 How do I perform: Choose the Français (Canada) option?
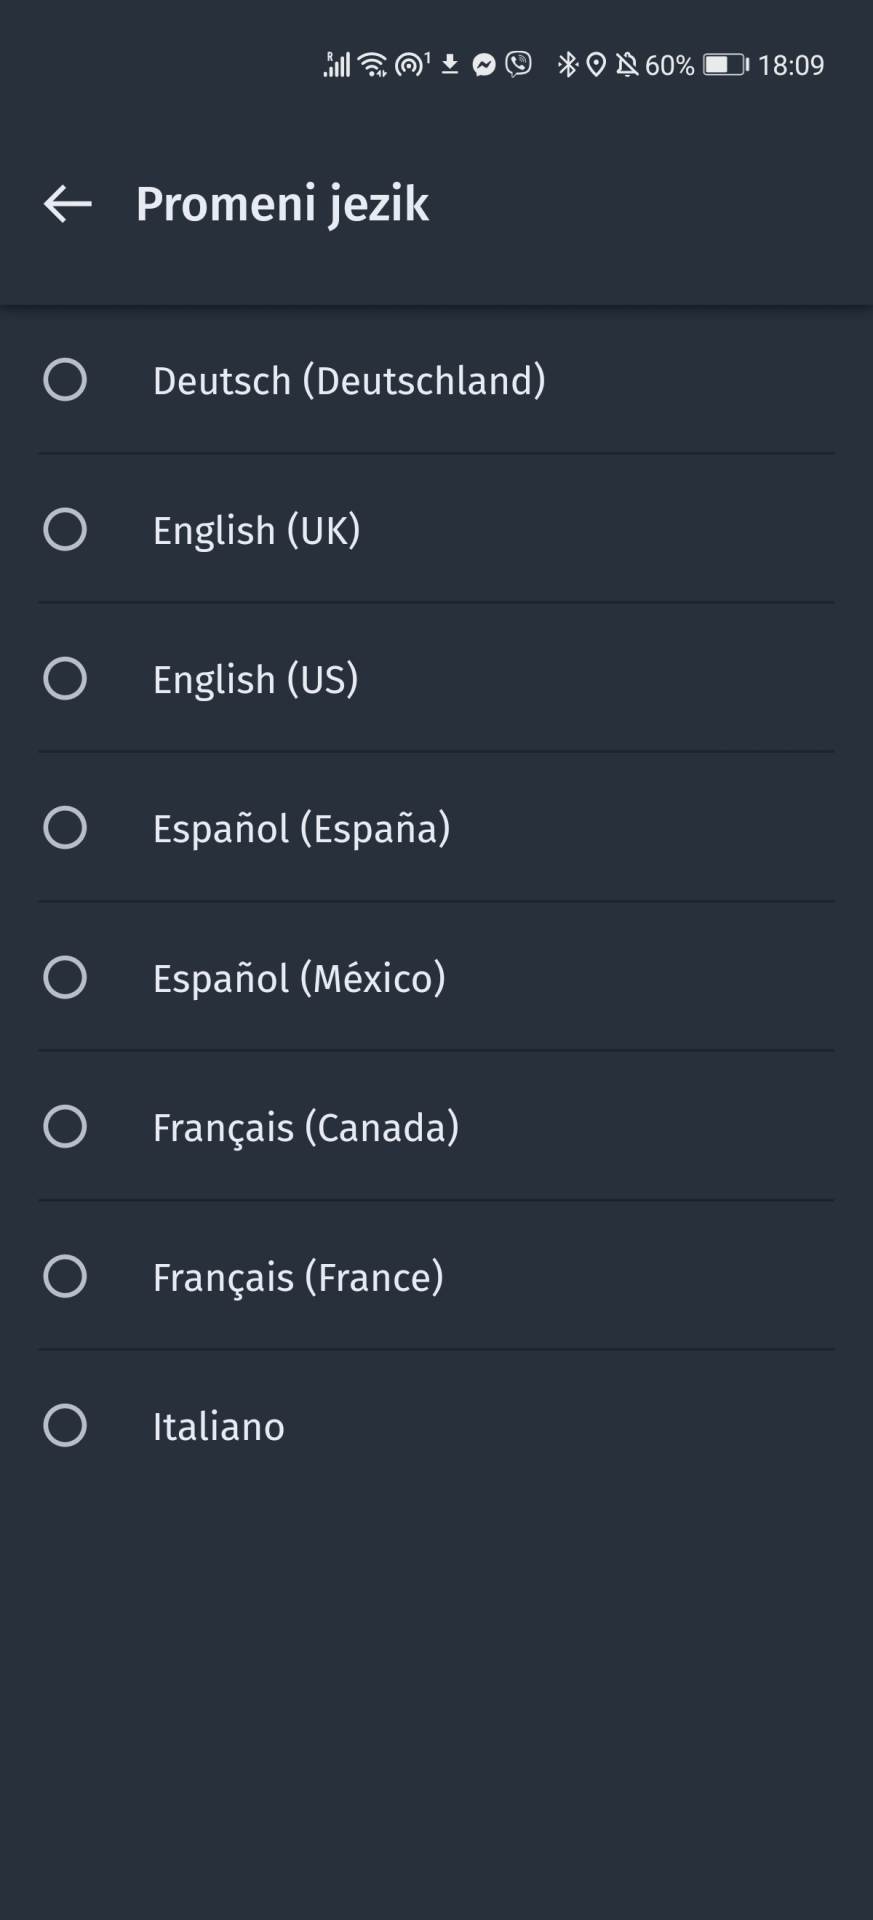click(65, 1127)
